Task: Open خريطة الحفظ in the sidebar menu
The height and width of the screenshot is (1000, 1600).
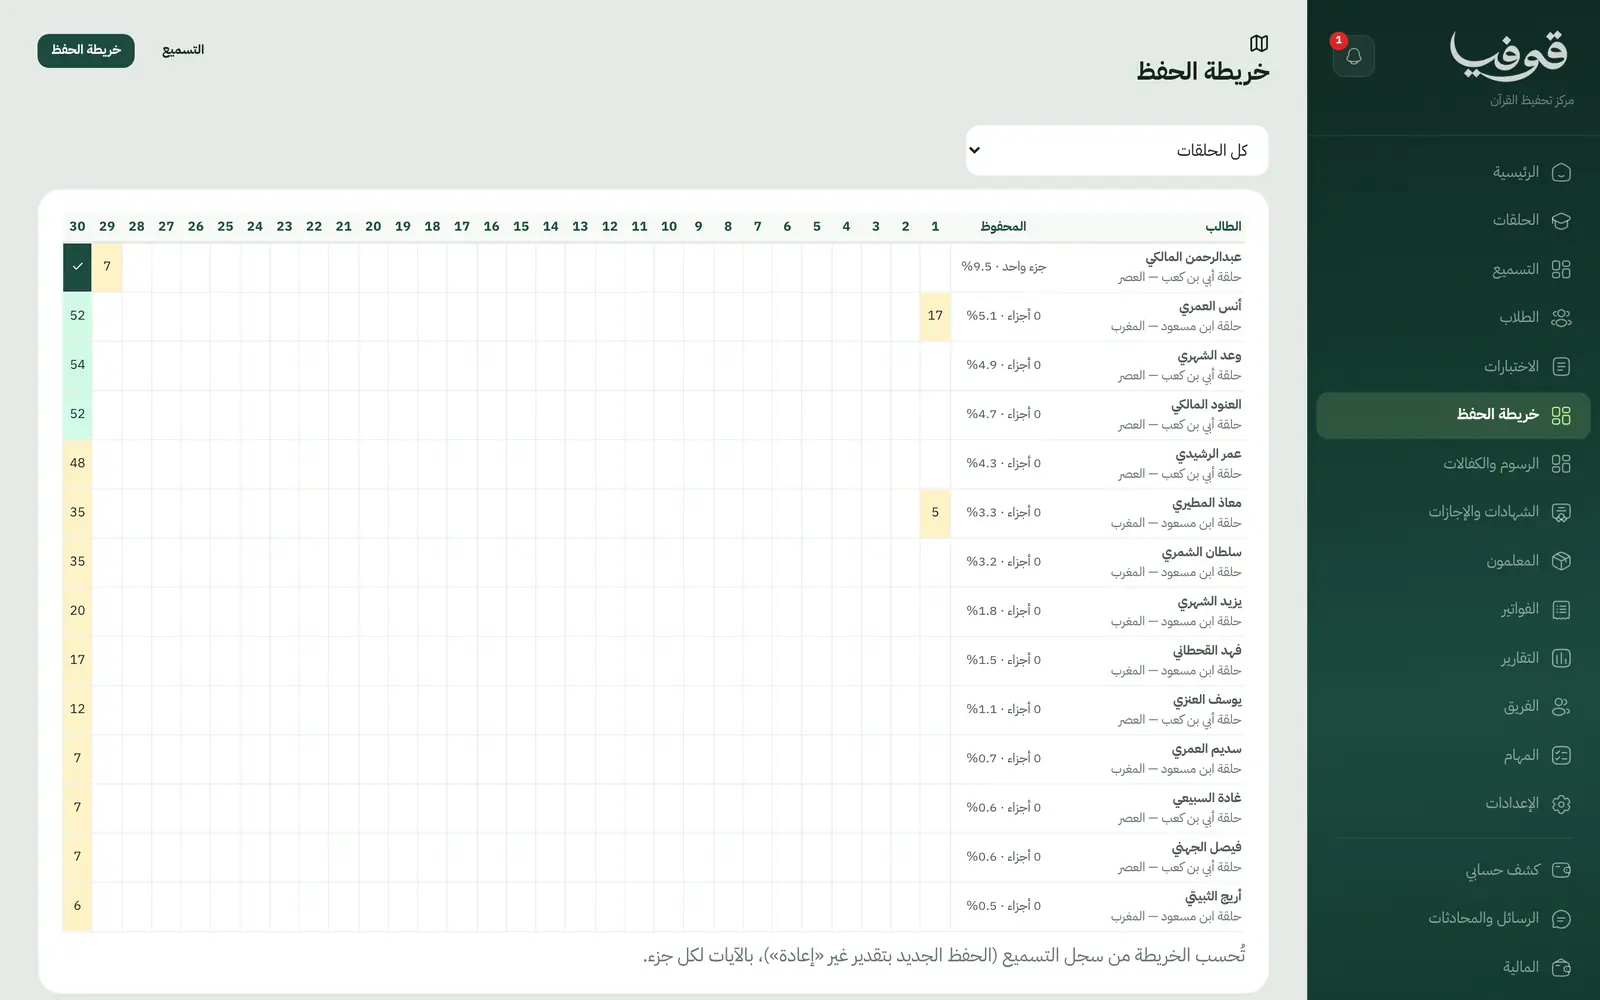Action: (1453, 415)
